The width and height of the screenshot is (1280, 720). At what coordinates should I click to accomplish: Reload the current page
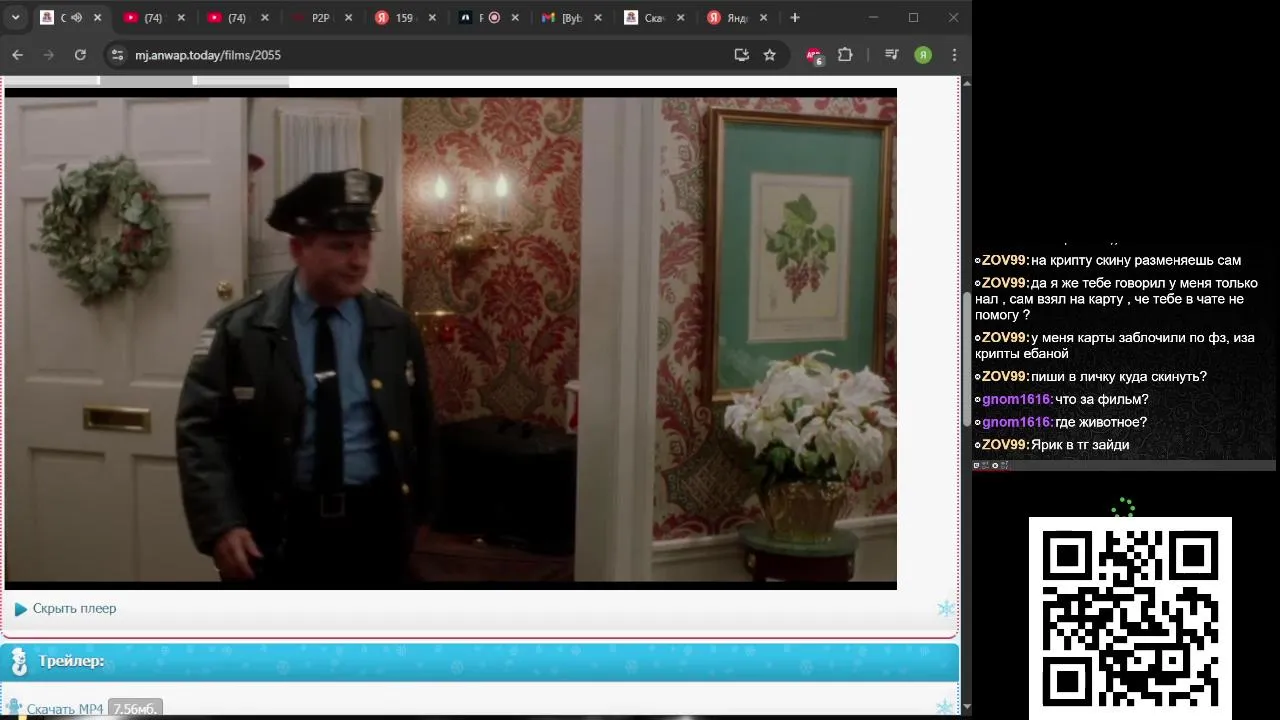[x=80, y=55]
